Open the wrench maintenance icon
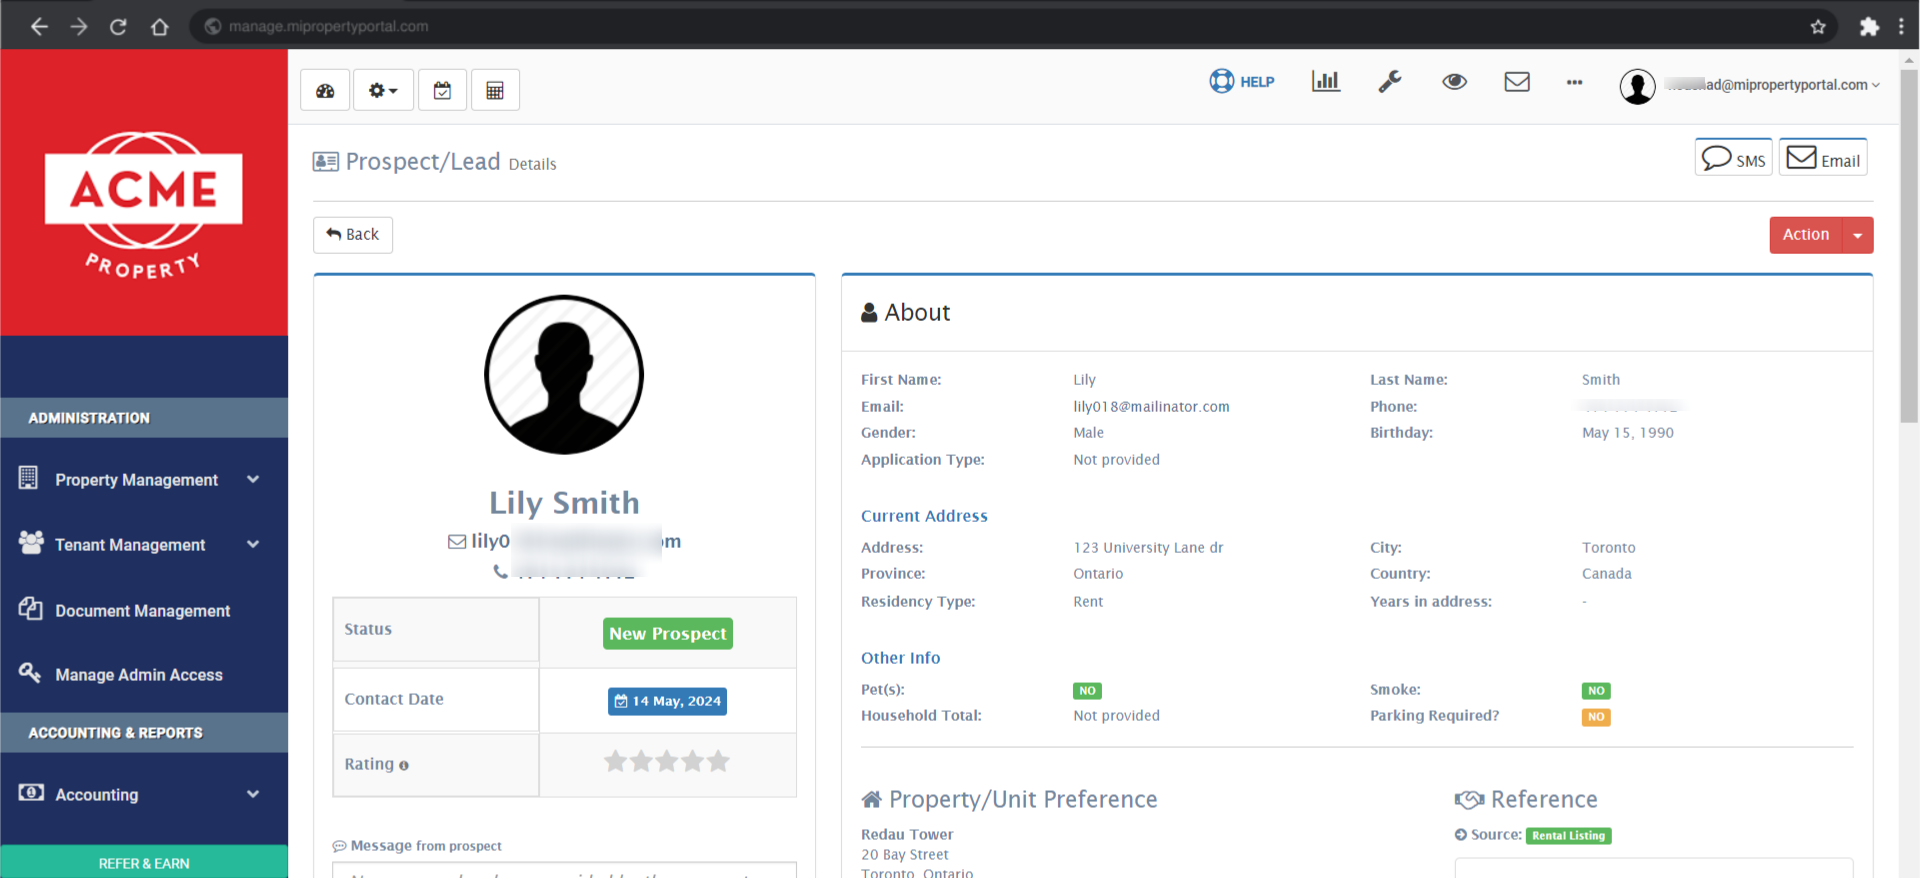The height and width of the screenshot is (878, 1920). coord(1390,81)
